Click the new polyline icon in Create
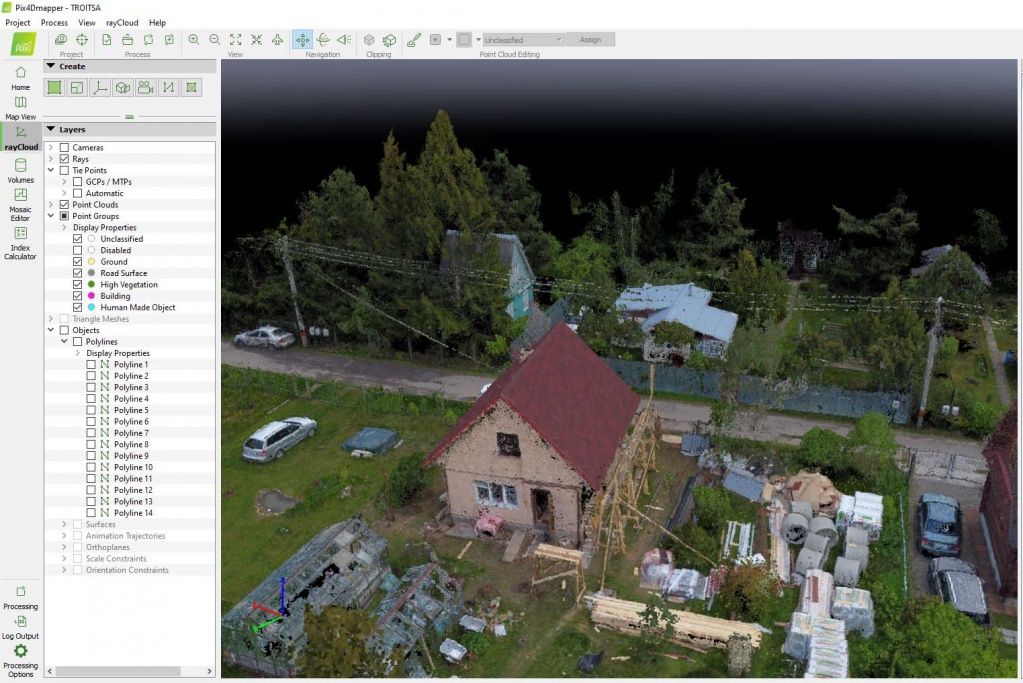1023x683 pixels. pyautogui.click(x=168, y=88)
